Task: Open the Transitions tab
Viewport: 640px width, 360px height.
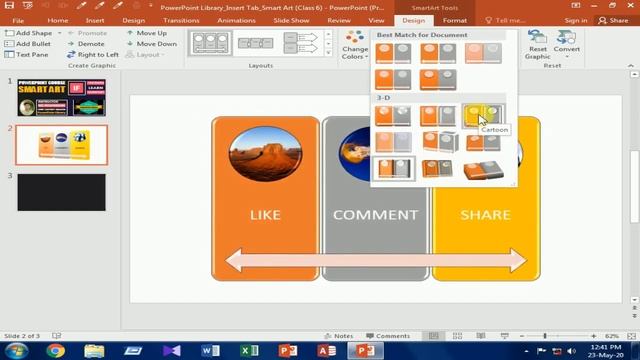Action: pos(181,20)
